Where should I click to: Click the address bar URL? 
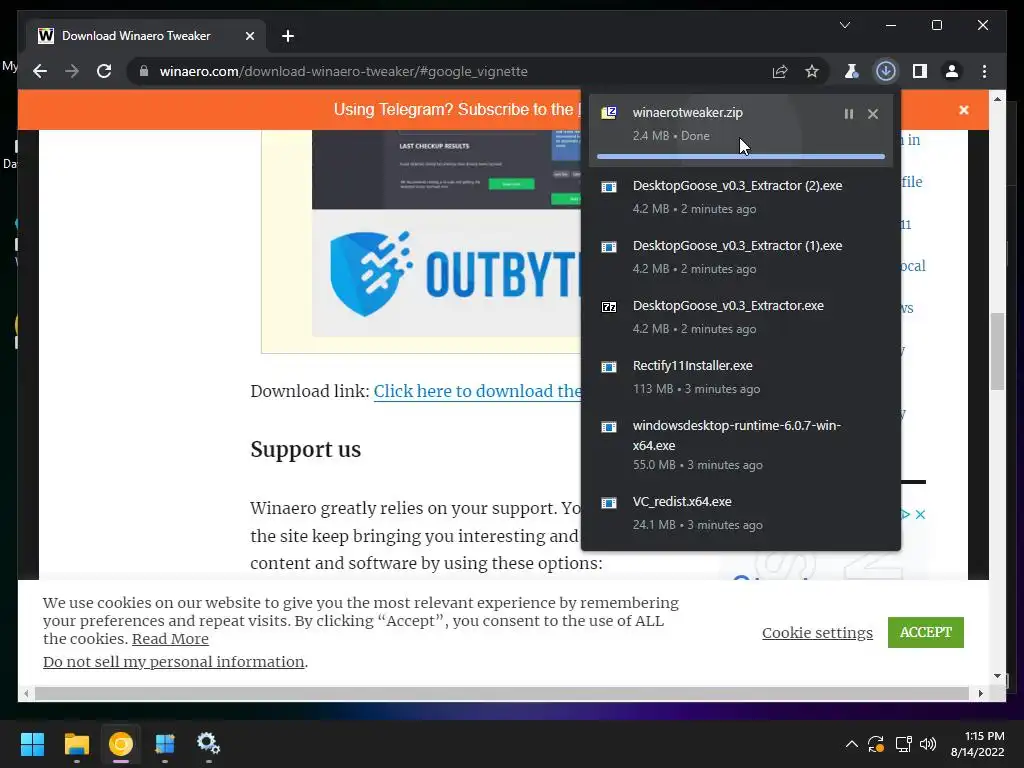click(344, 71)
